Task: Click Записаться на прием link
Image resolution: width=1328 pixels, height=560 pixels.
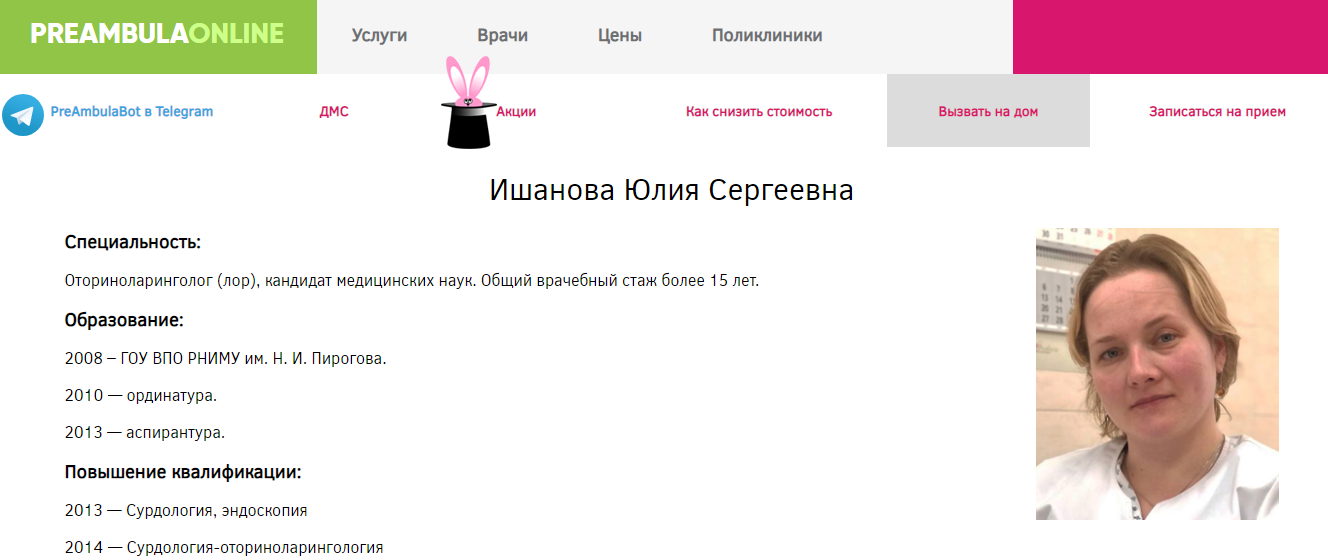Action: pos(1217,112)
